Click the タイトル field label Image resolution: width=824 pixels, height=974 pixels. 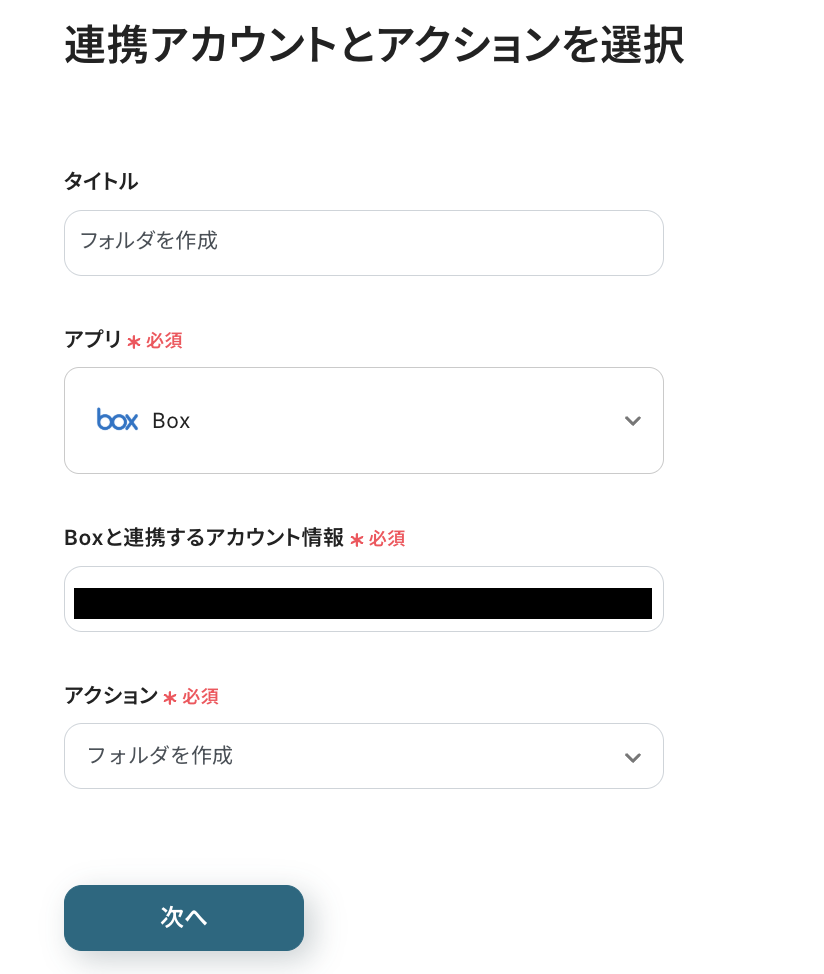tap(101, 181)
